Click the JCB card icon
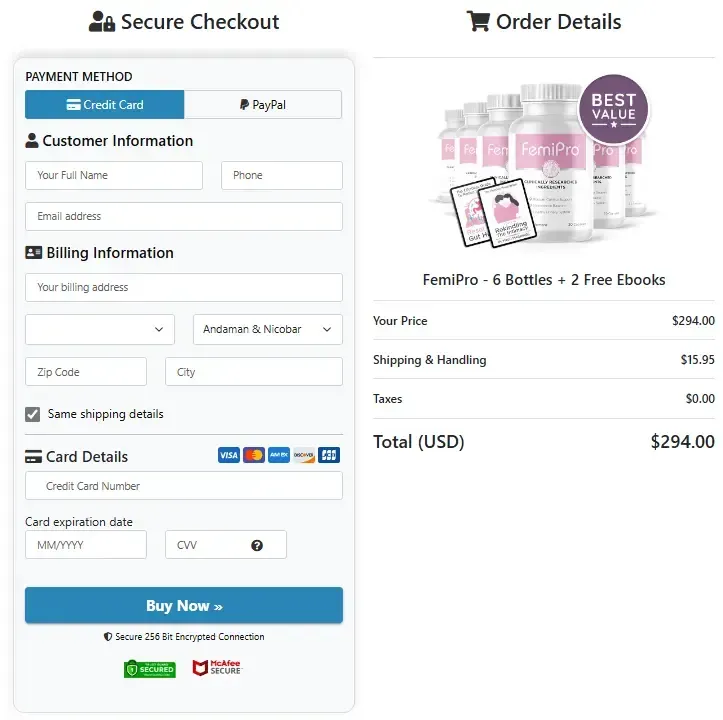Image resolution: width=723 pixels, height=720 pixels. [x=329, y=455]
